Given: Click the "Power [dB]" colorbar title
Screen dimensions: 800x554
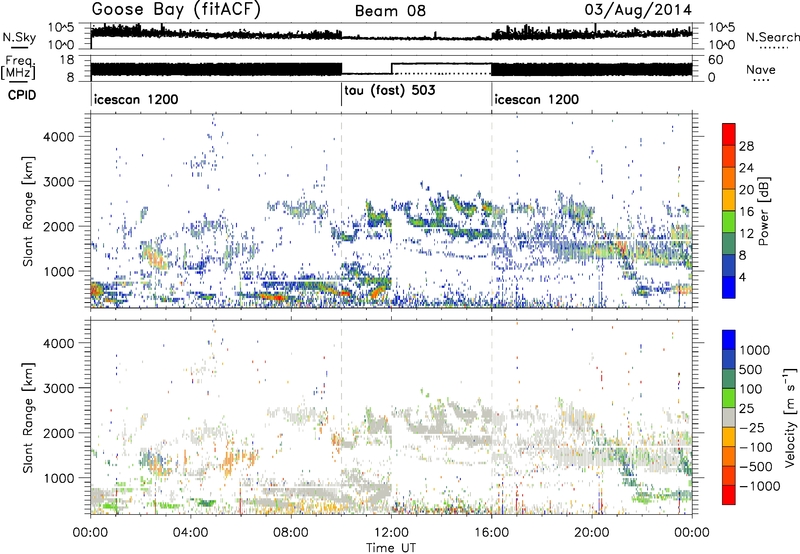Looking at the screenshot, I should click(763, 211).
